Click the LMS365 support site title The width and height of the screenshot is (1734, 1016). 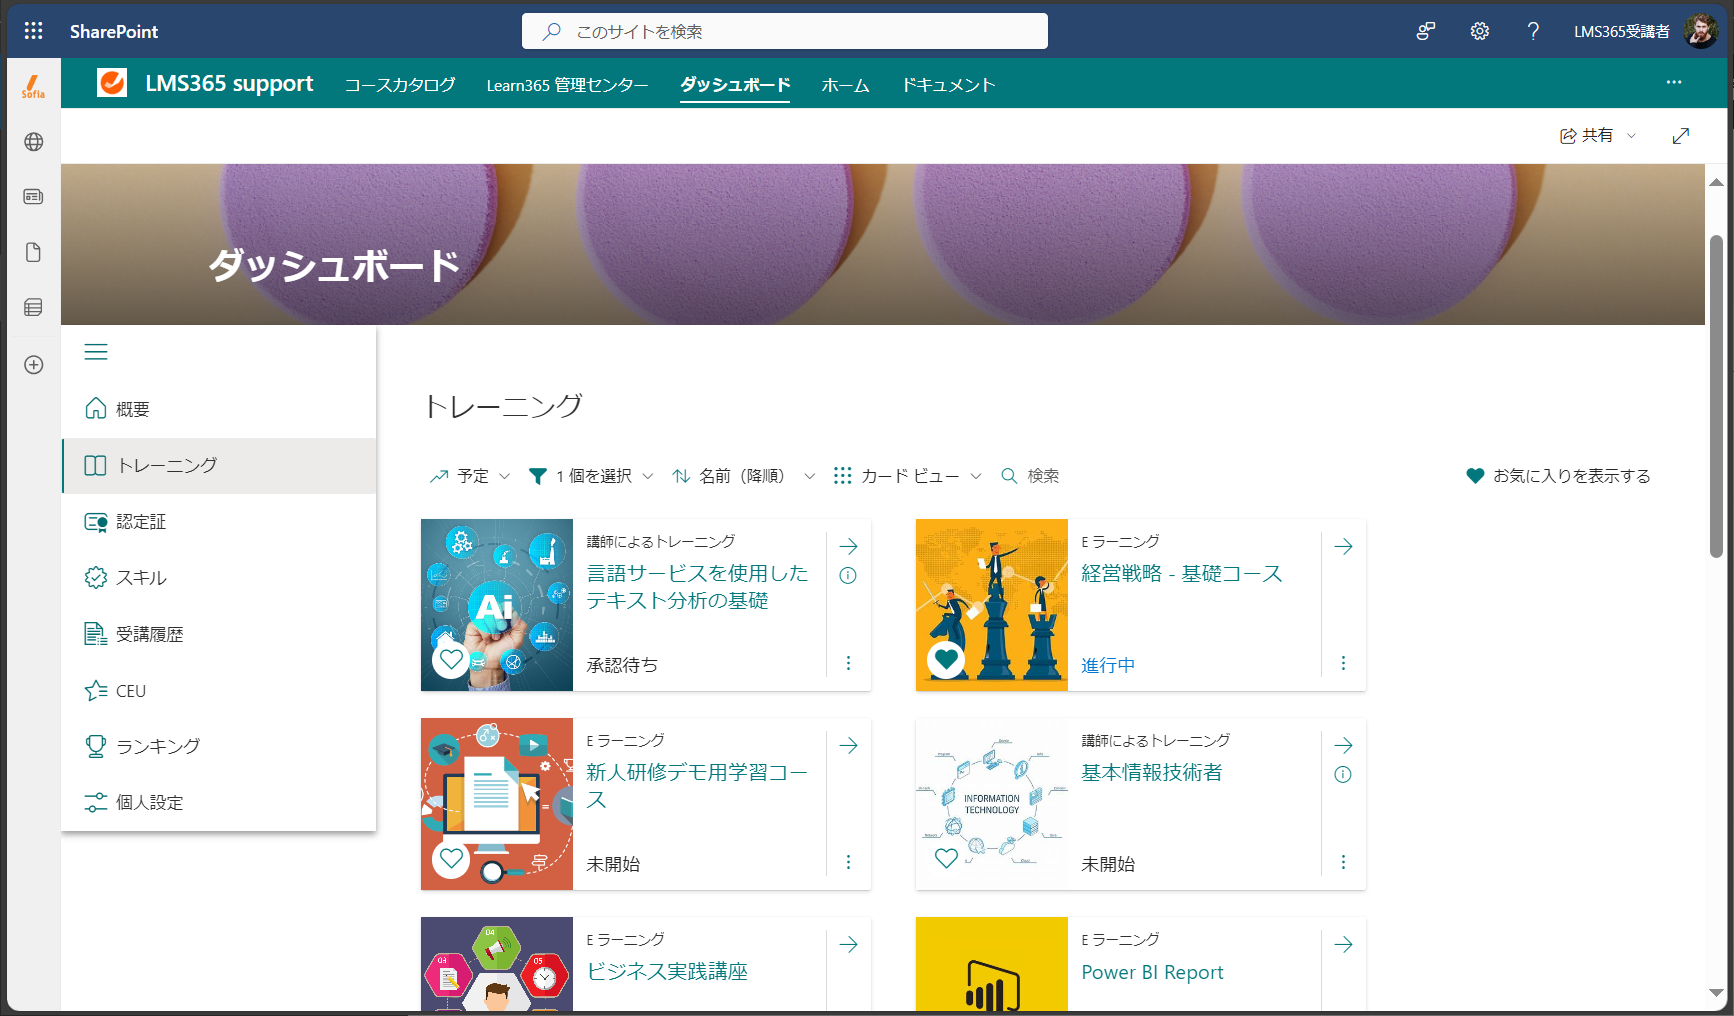tap(229, 83)
